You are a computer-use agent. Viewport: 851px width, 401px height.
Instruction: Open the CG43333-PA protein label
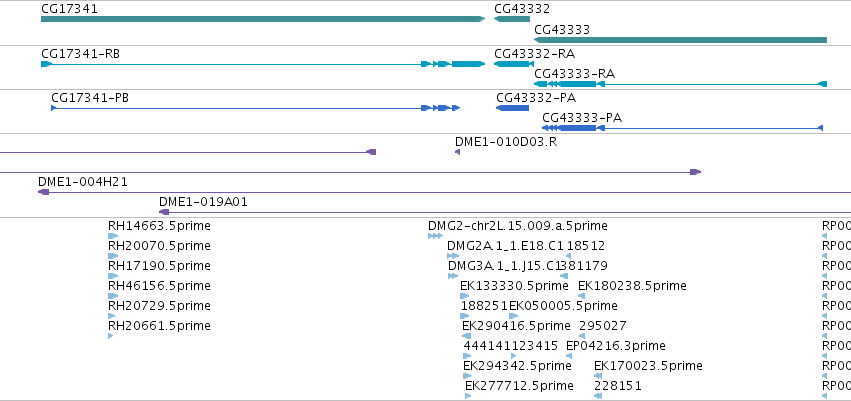582,118
